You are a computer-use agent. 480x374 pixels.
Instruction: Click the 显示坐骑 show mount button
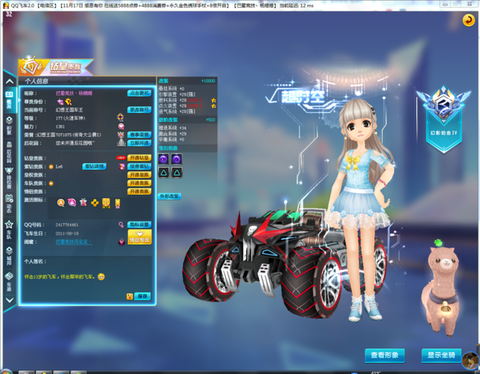click(x=441, y=355)
